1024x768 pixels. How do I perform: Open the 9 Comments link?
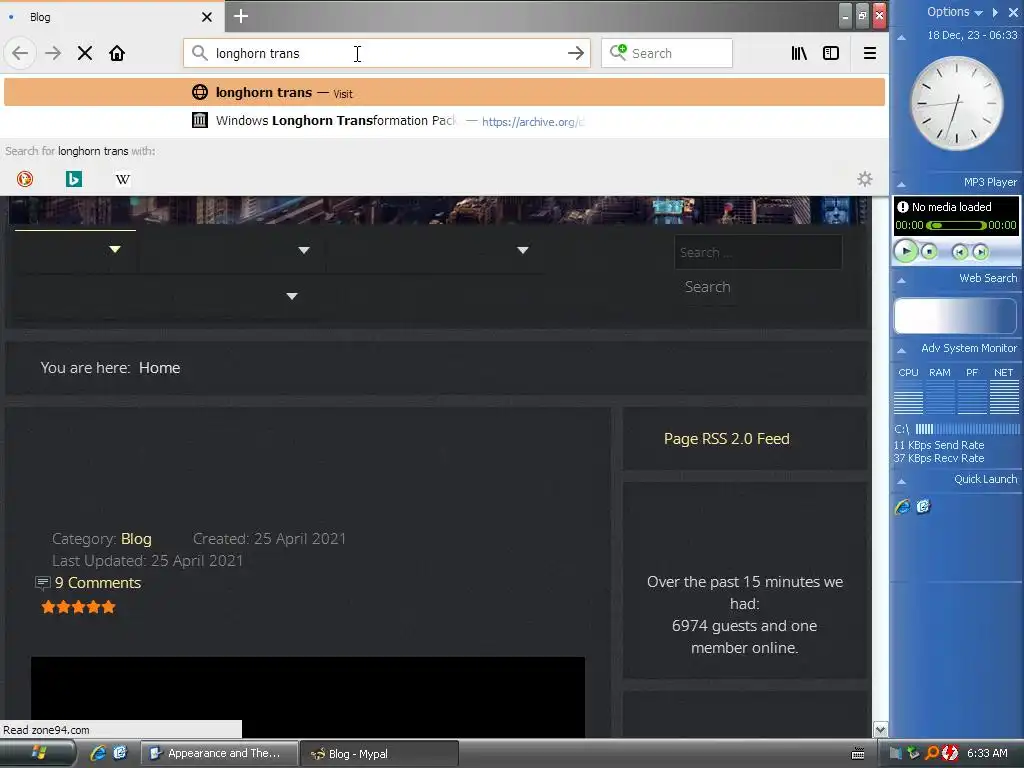click(x=97, y=583)
